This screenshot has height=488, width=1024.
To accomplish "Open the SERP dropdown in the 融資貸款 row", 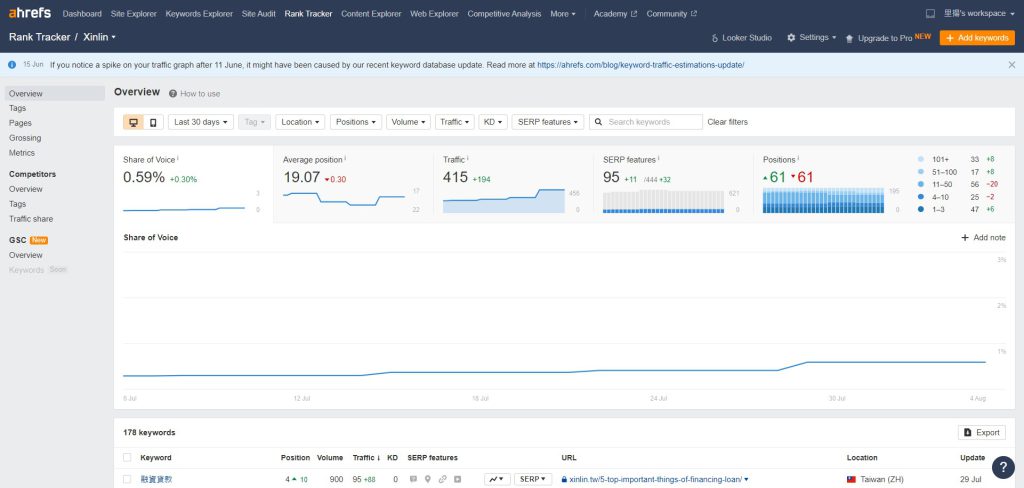I will [533, 479].
